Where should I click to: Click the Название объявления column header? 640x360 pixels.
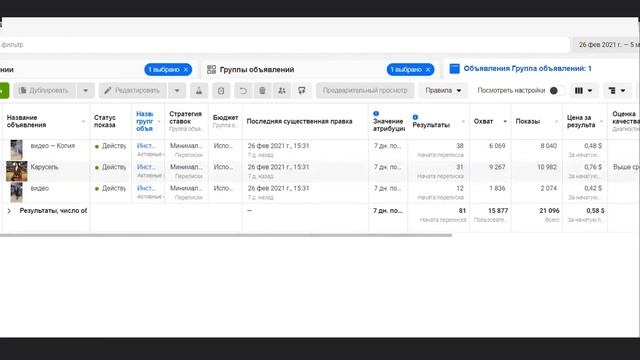[26, 121]
